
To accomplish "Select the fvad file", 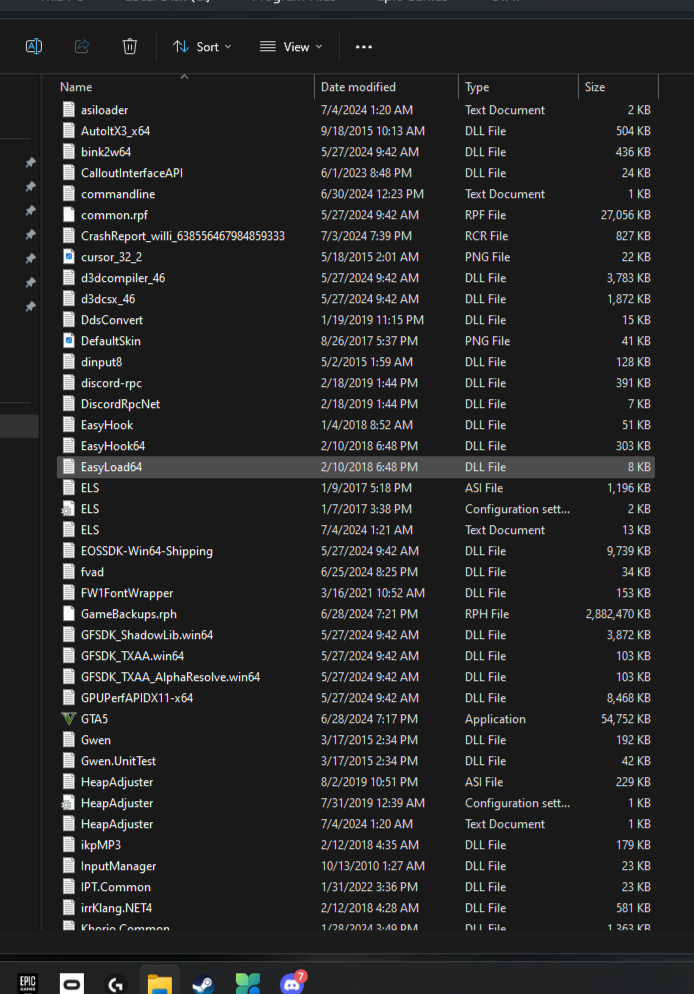I will coord(356,572).
